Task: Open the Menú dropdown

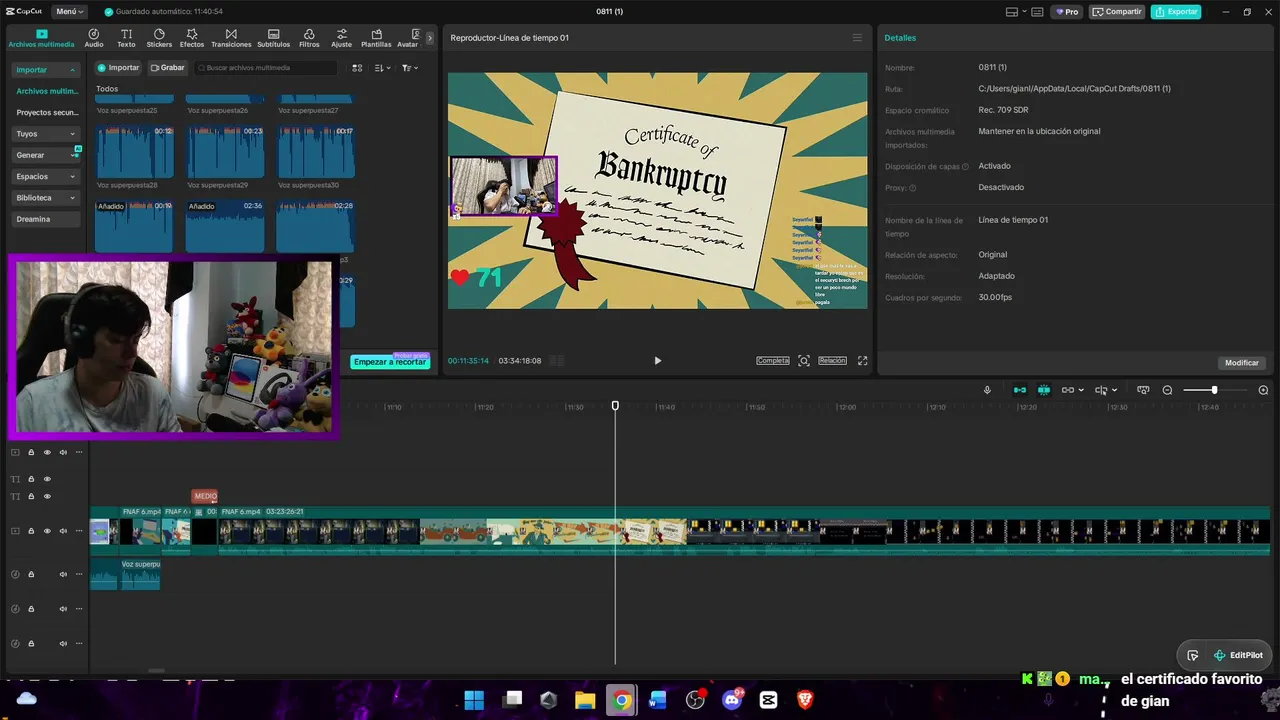Action: pos(69,12)
